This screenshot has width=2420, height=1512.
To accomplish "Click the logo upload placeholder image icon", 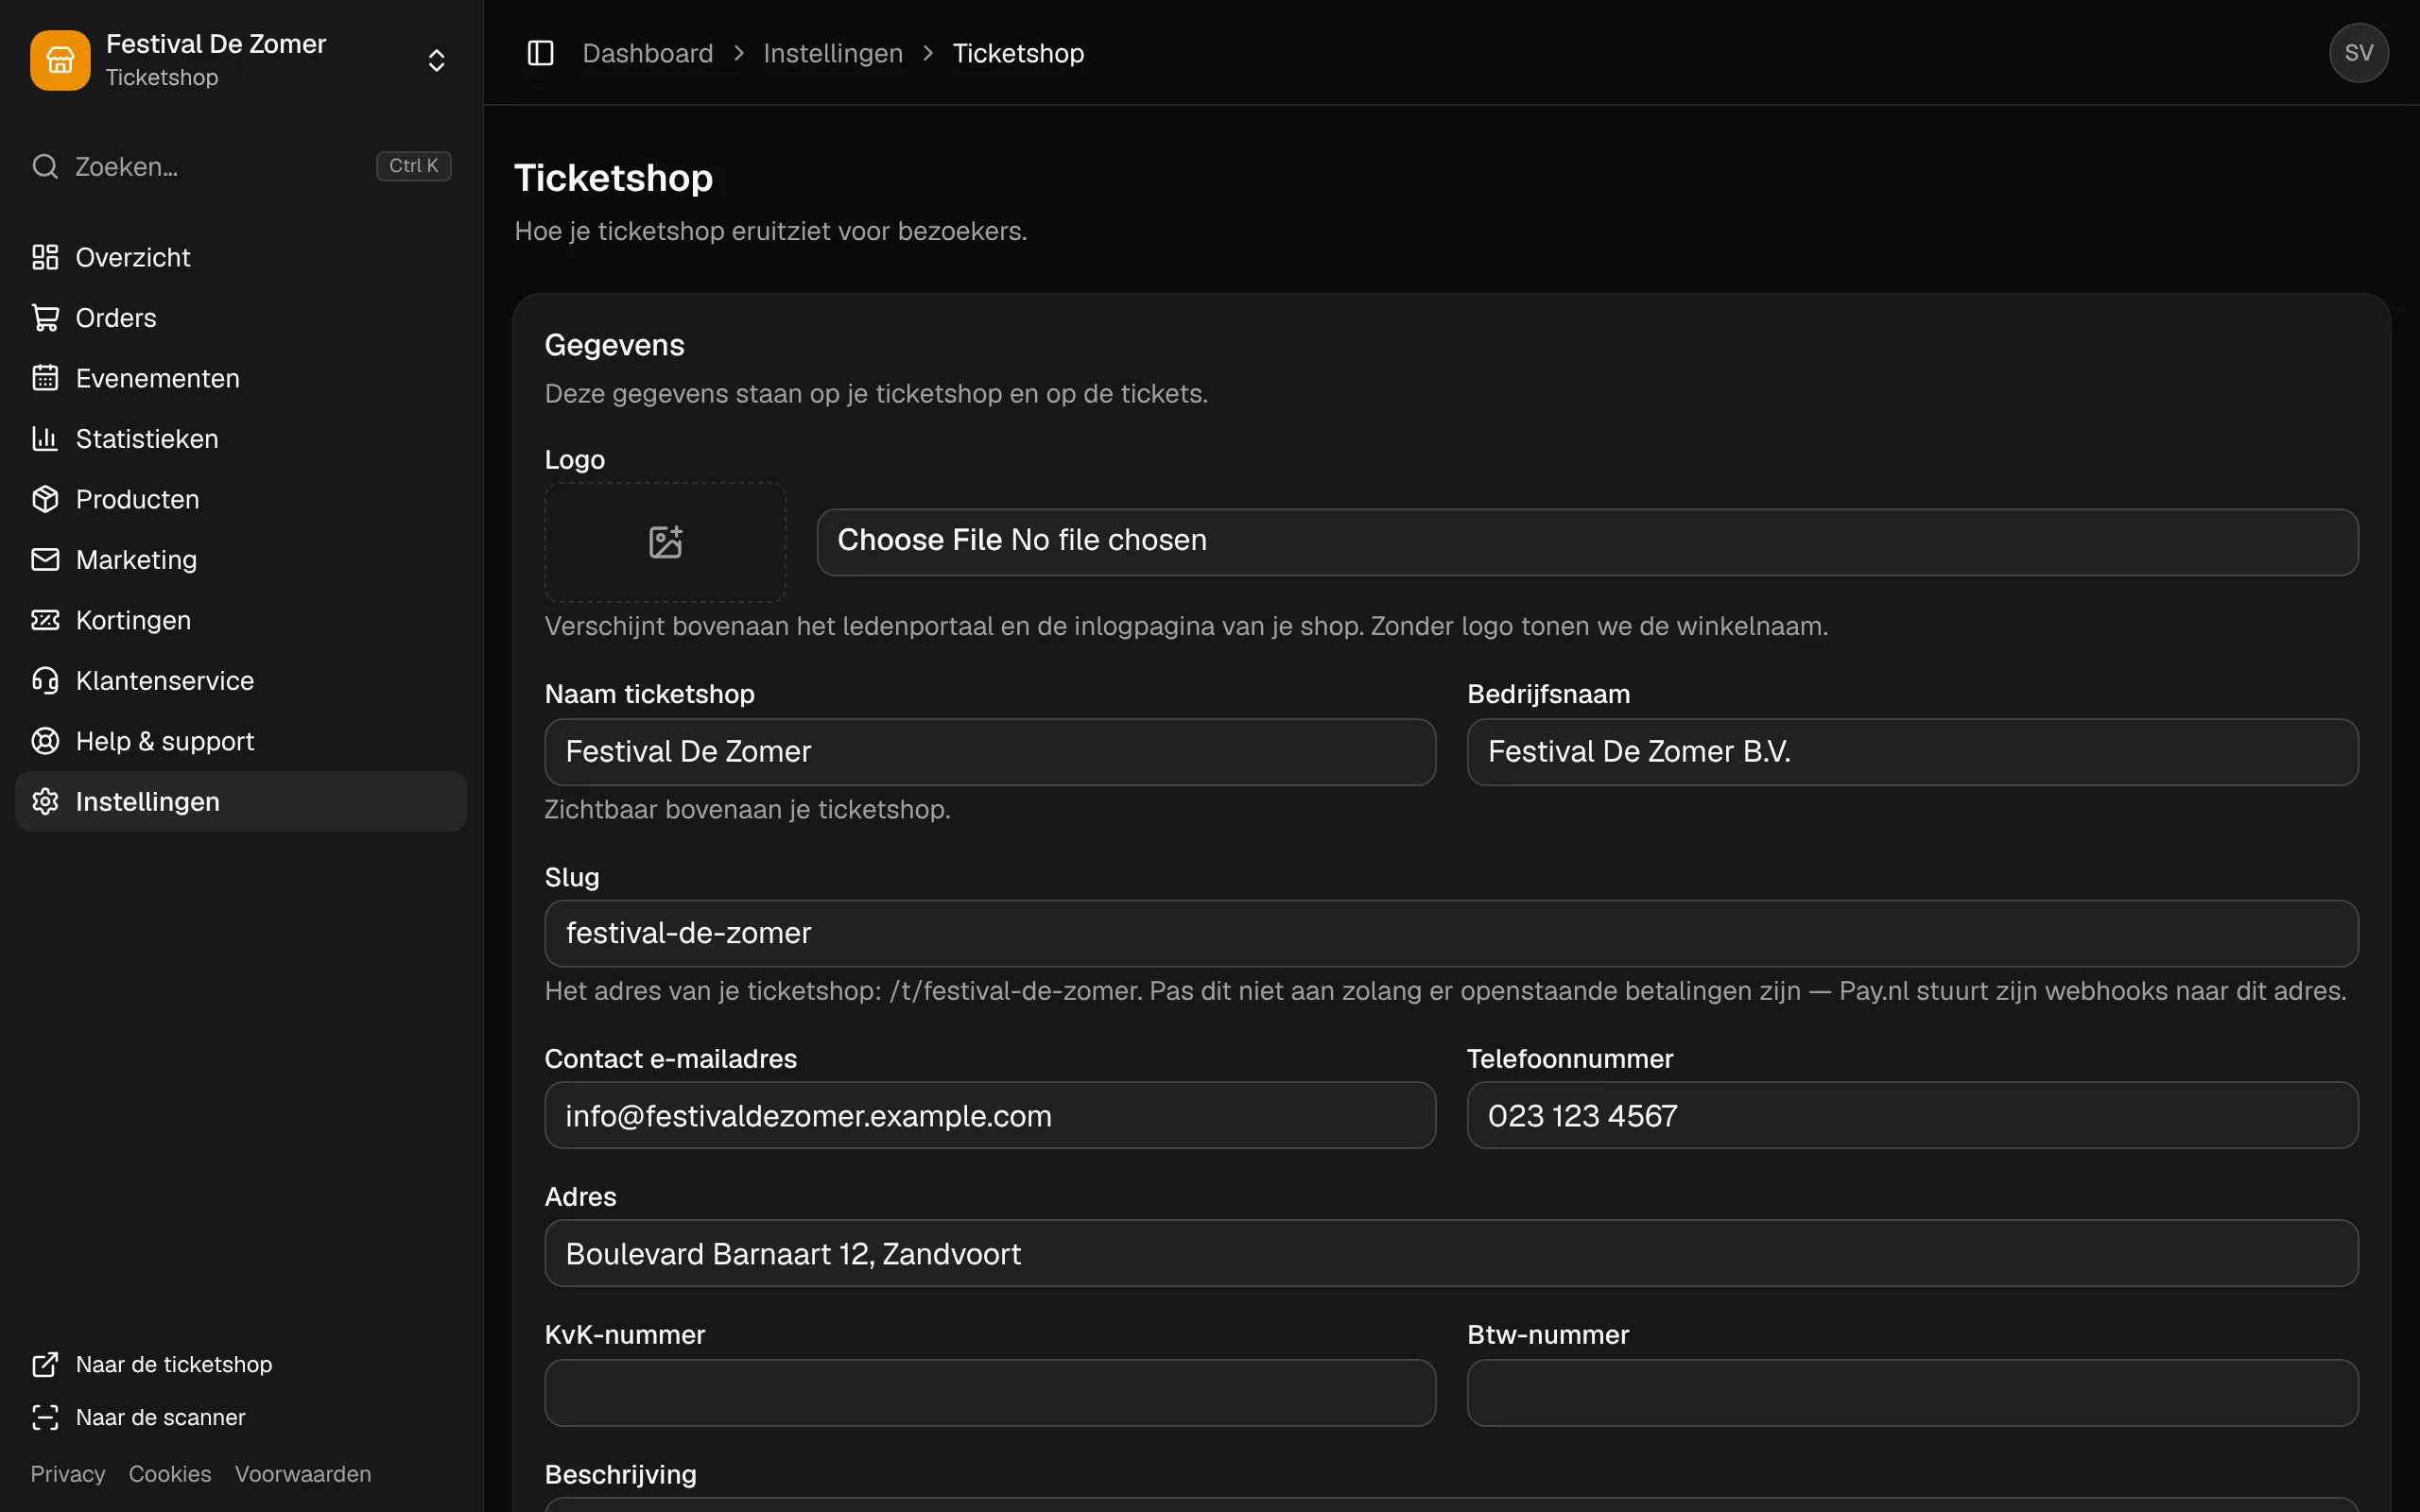I will (665, 542).
